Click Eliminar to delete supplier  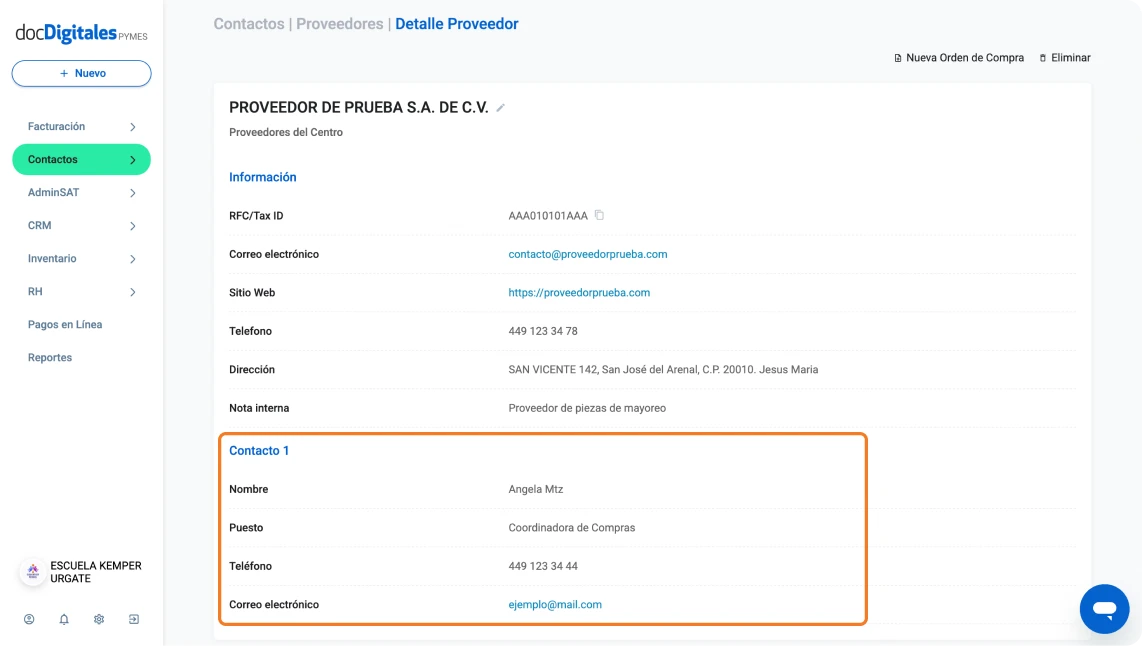1065,58
